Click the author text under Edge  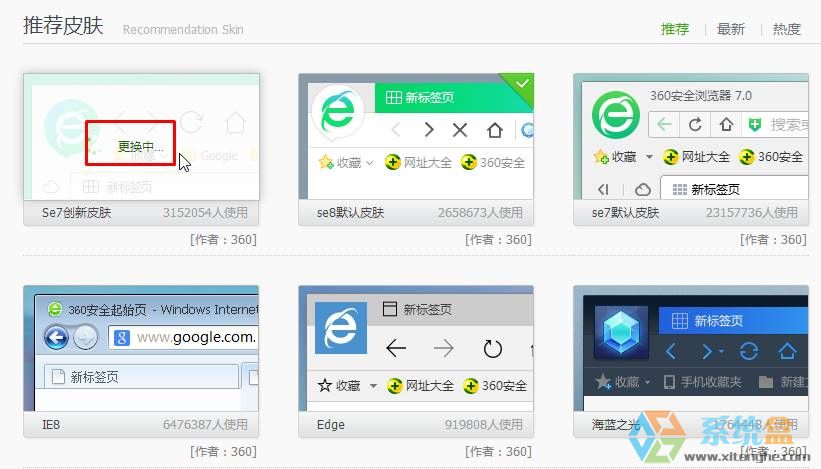[498, 452]
